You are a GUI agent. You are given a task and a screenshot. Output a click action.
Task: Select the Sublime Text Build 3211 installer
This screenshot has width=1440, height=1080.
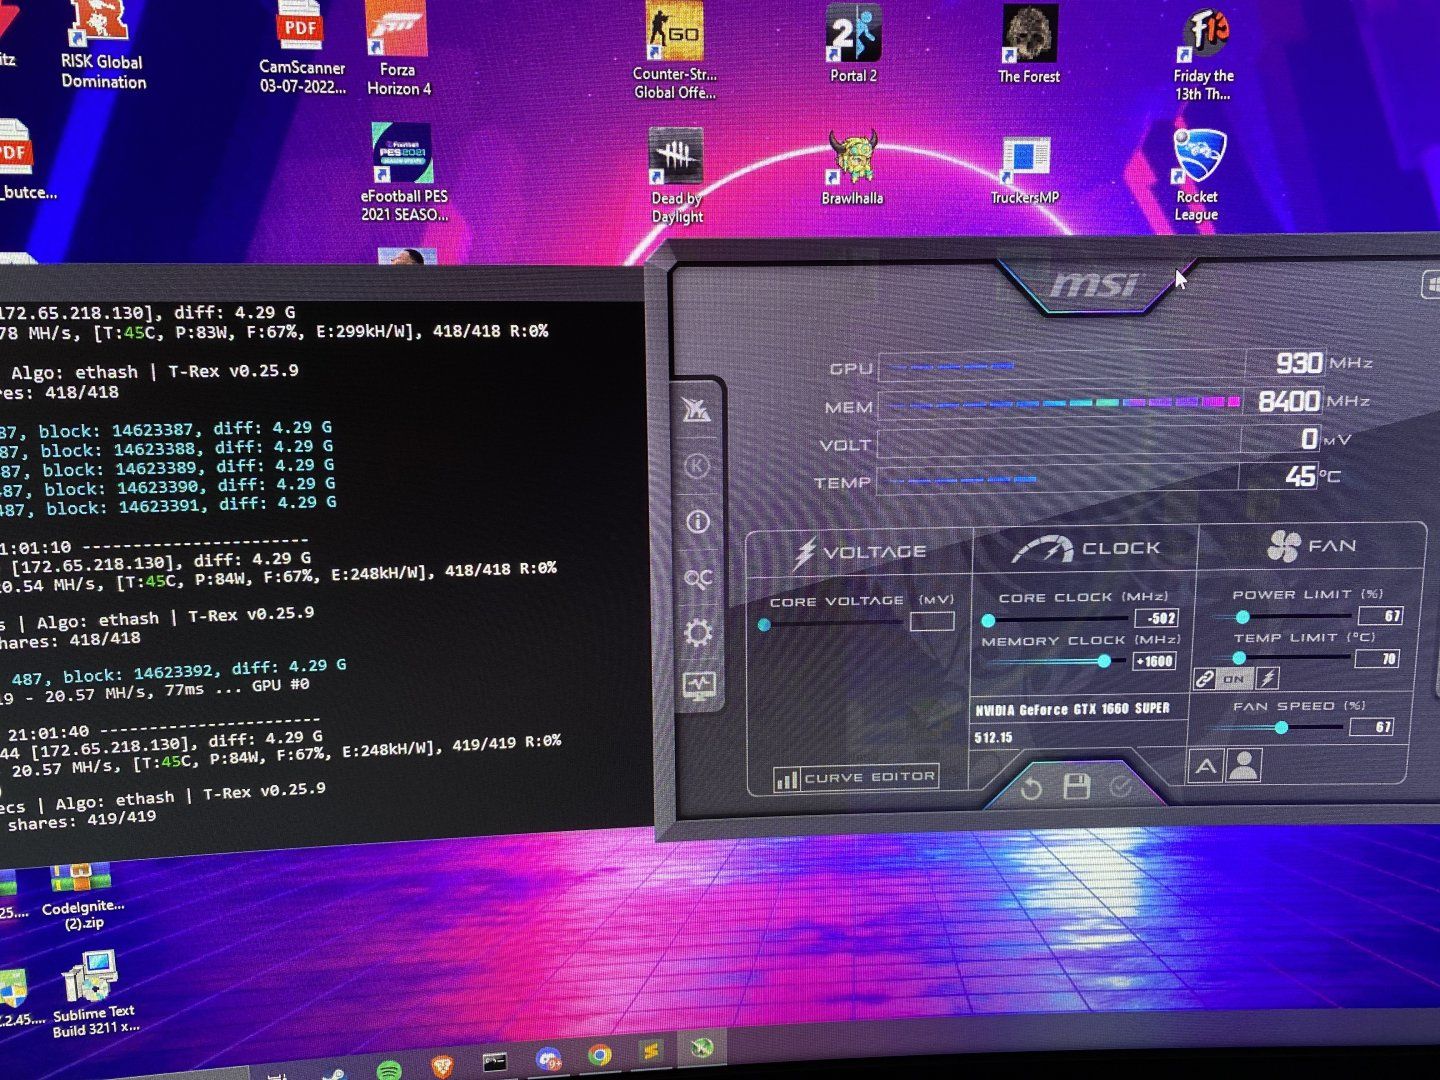click(94, 994)
